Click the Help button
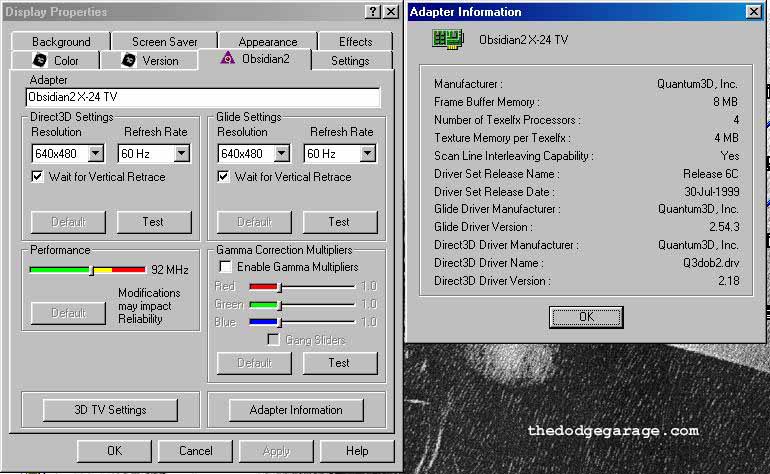770x474 pixels. [x=357, y=451]
